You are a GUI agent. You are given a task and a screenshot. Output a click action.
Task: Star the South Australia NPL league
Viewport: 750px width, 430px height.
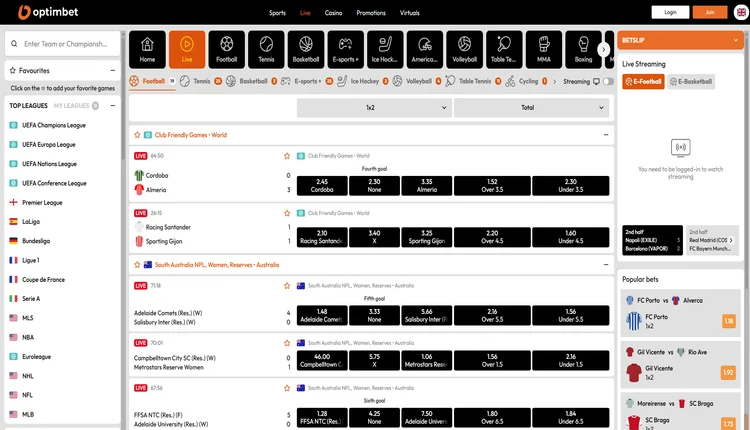(137, 265)
